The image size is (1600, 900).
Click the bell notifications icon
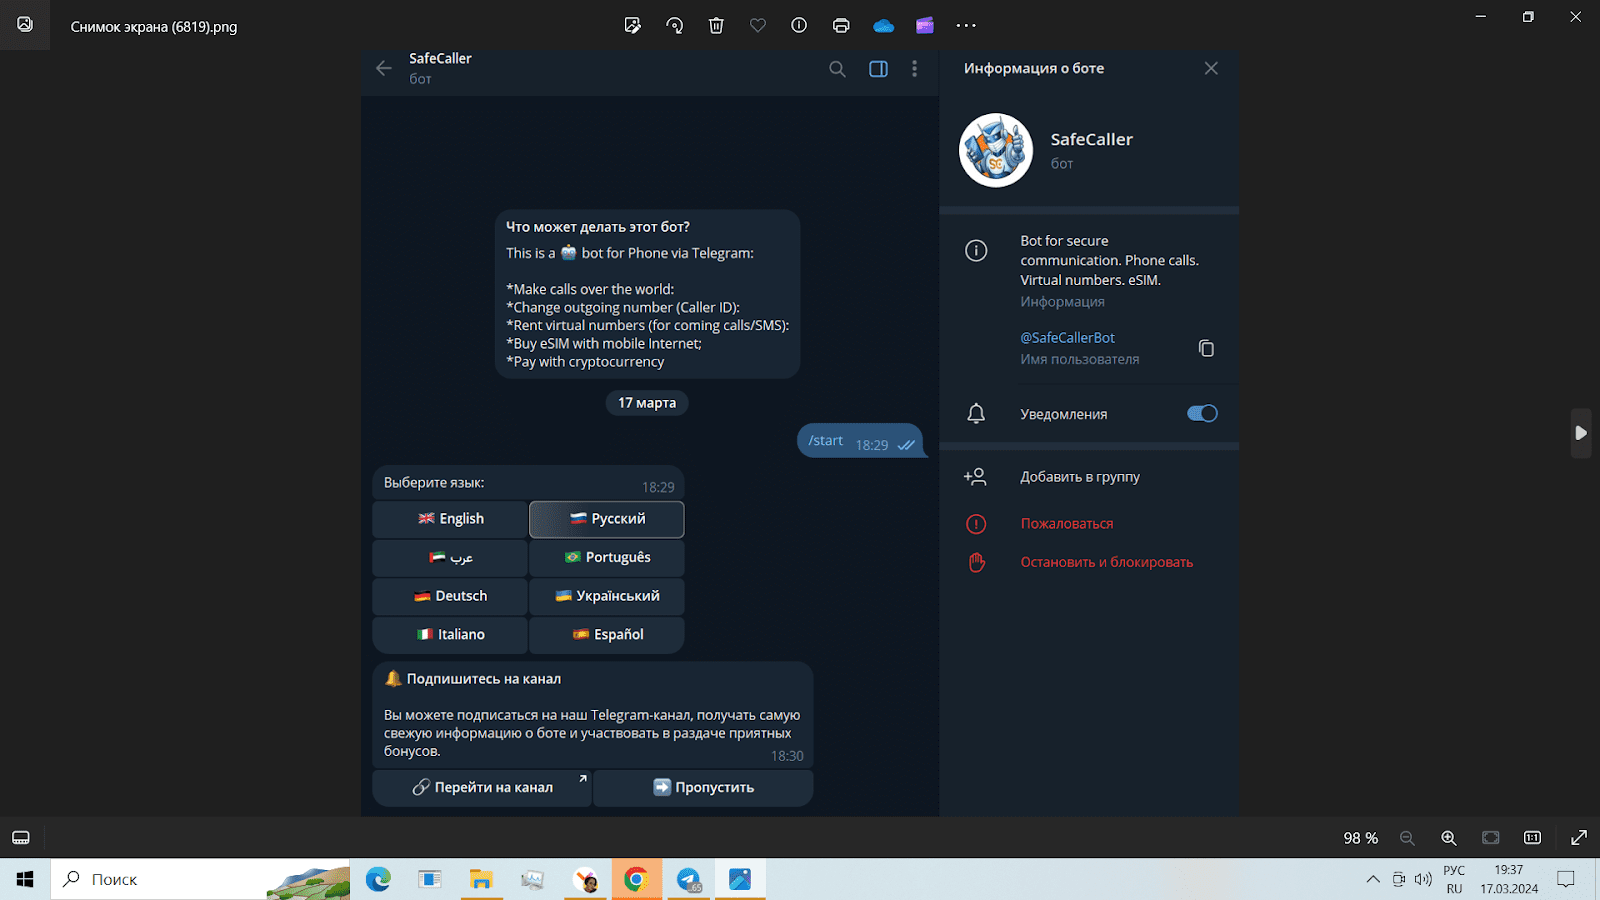(x=976, y=414)
